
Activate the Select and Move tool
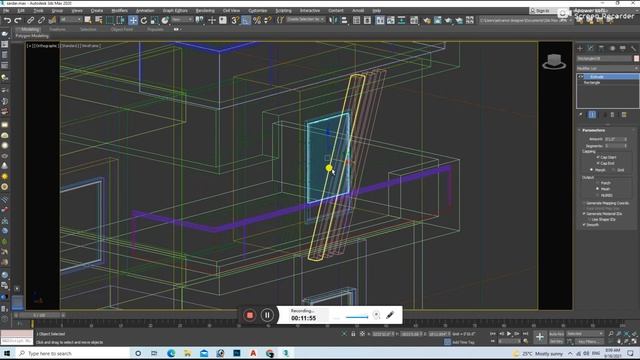pyautogui.click(x=133, y=20)
